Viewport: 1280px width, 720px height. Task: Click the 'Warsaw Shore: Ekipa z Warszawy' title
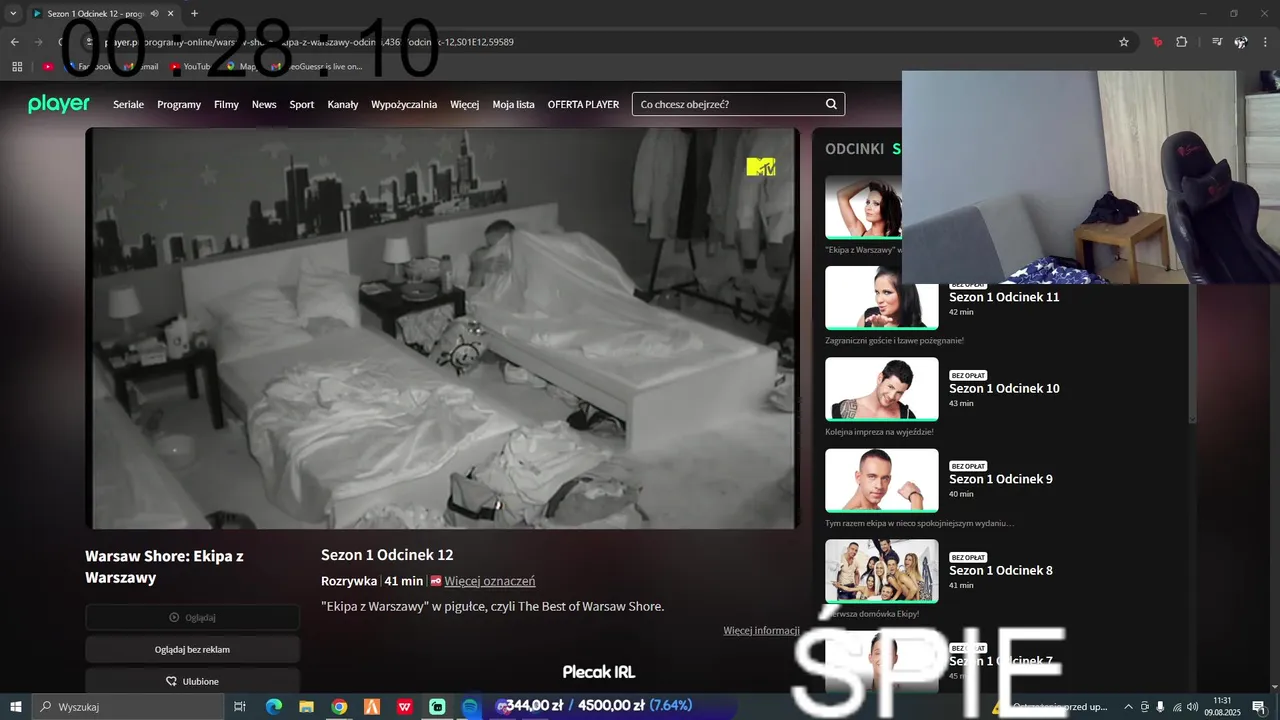click(x=164, y=567)
